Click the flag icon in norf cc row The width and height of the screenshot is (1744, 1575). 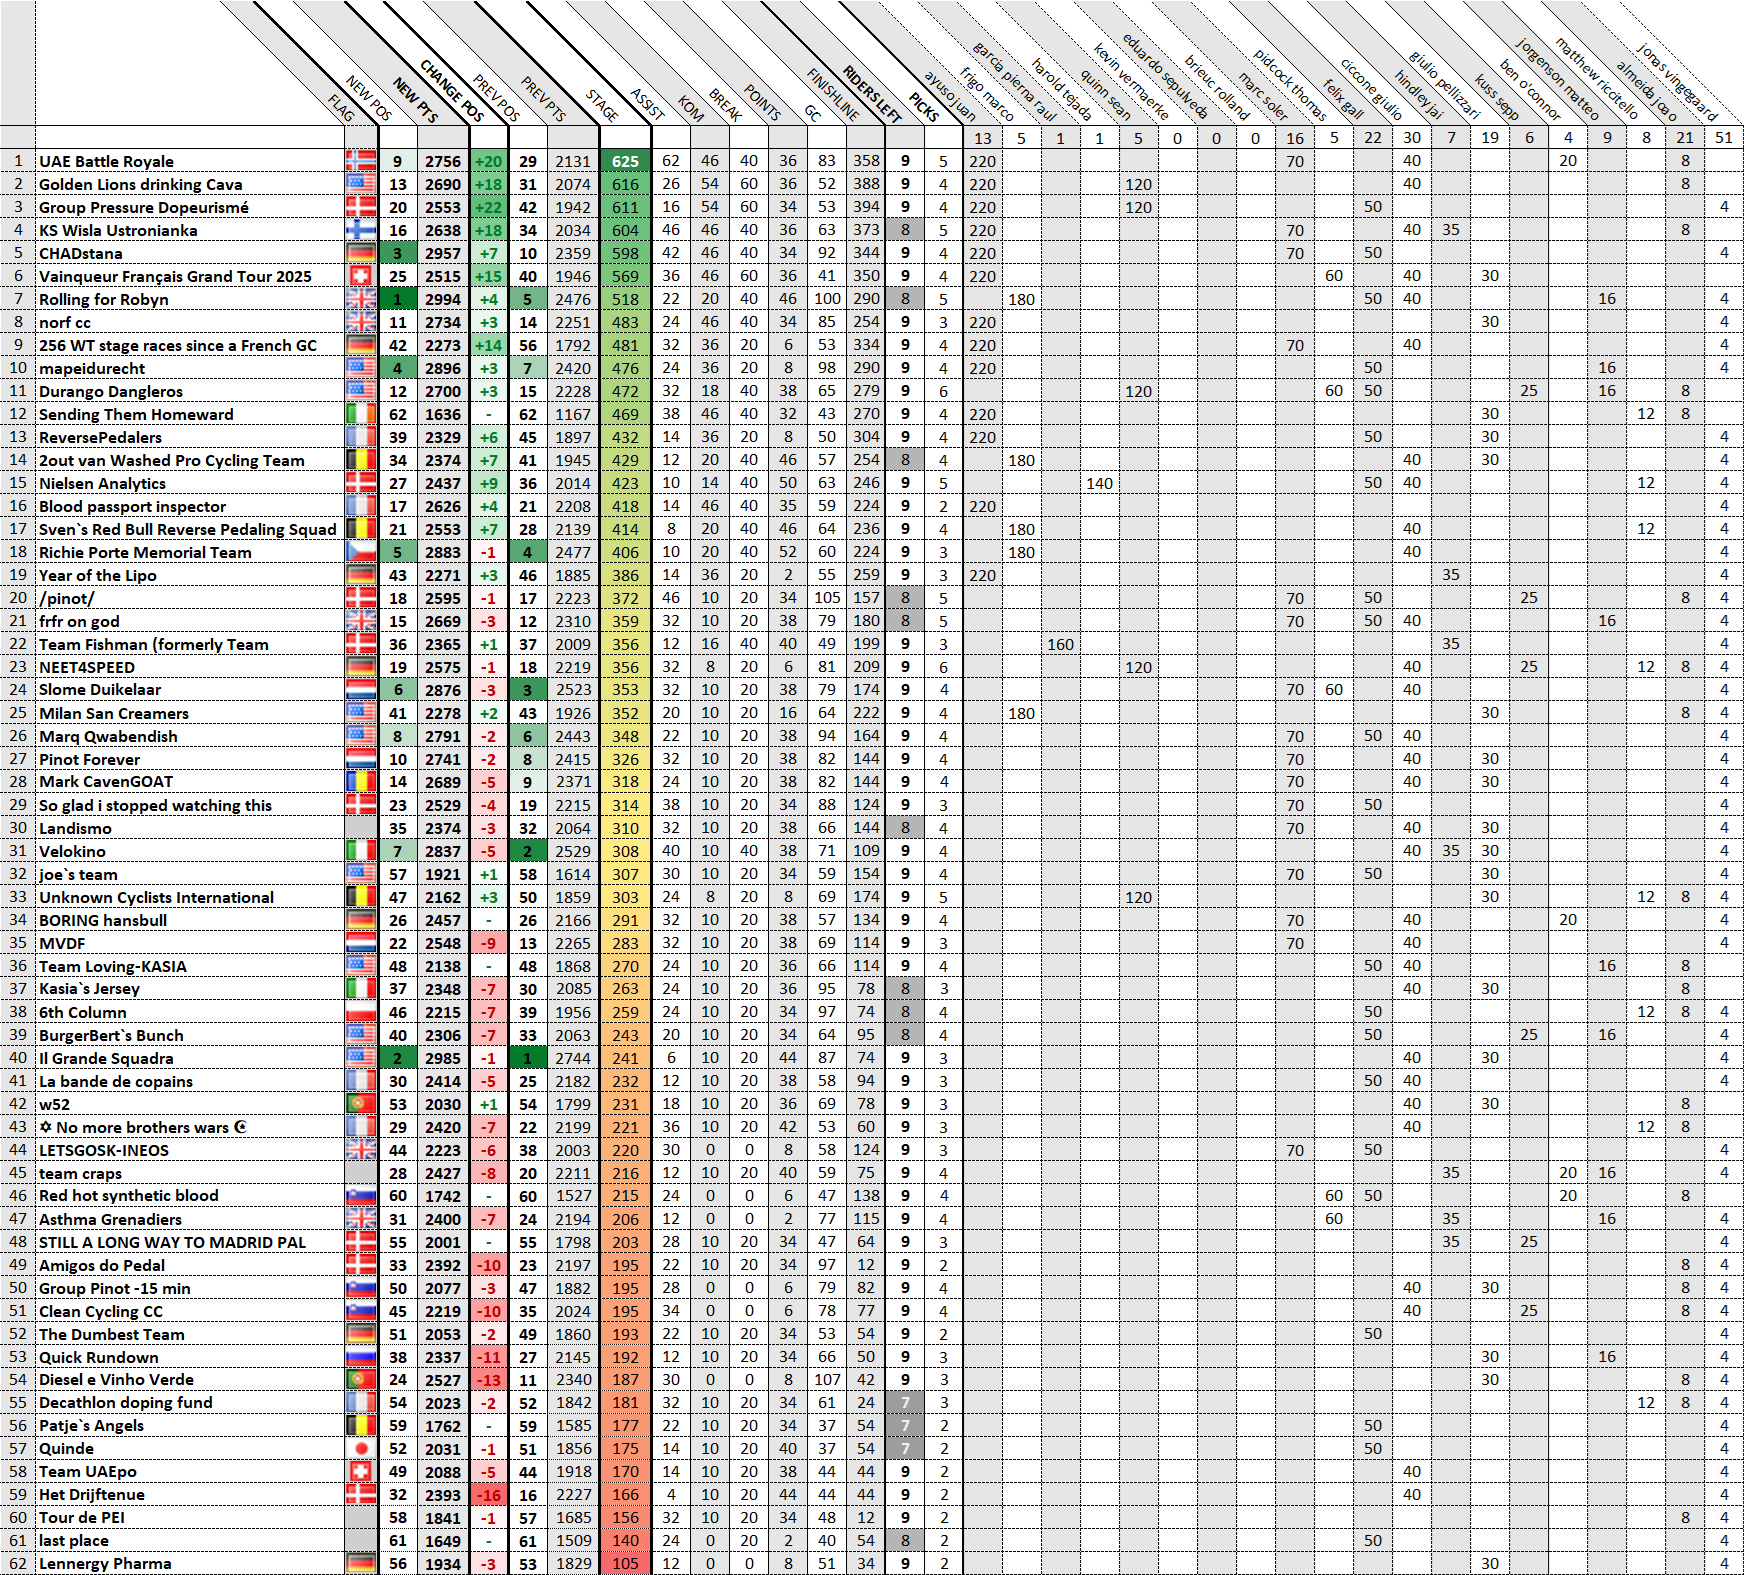click(x=361, y=322)
